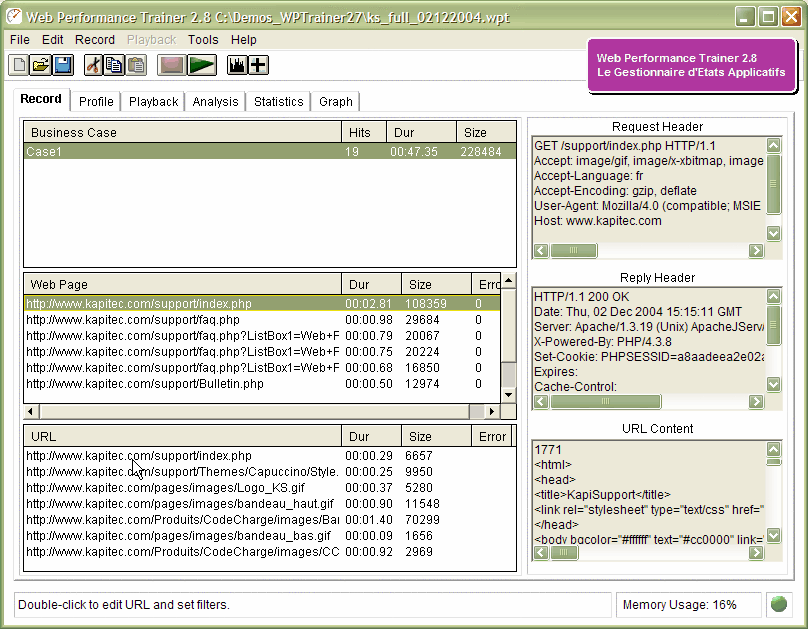Click the plus sign toolbar icon
The width and height of the screenshot is (808, 629).
point(258,65)
